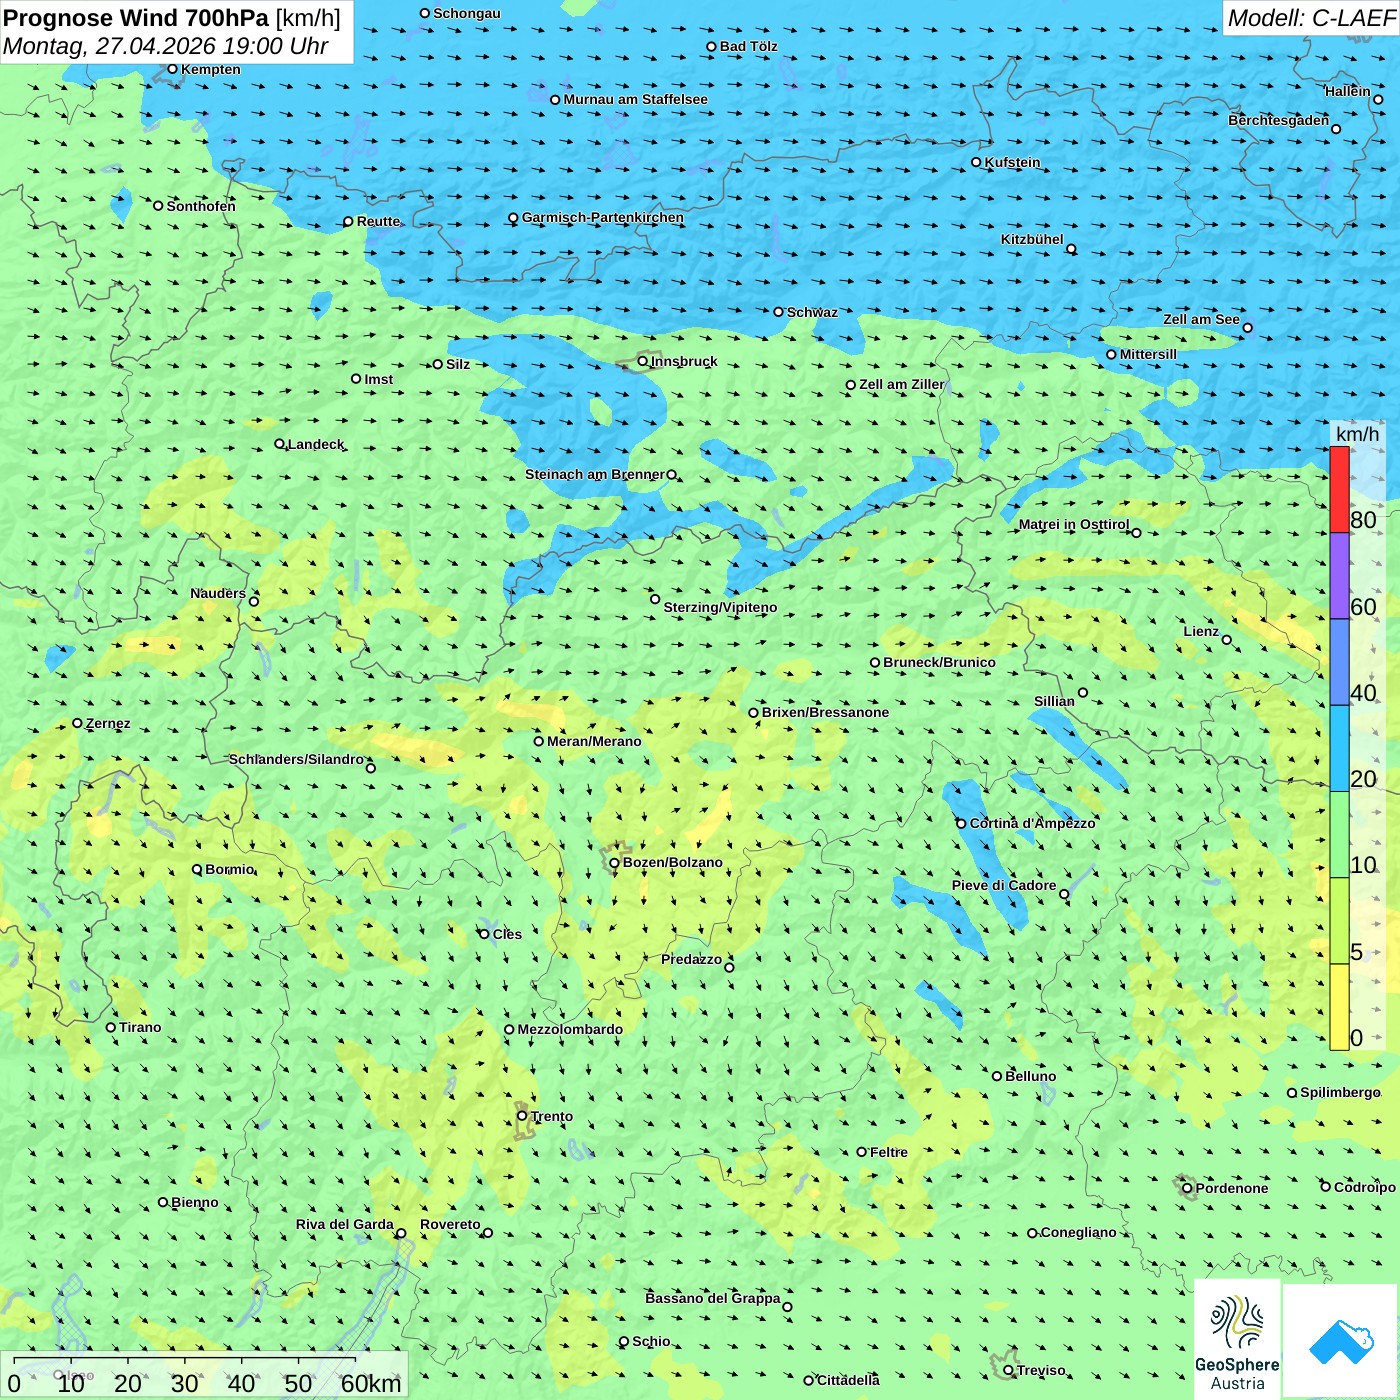The image size is (1400, 1400).
Task: Click the Zernez city marker
Action: click(x=77, y=723)
